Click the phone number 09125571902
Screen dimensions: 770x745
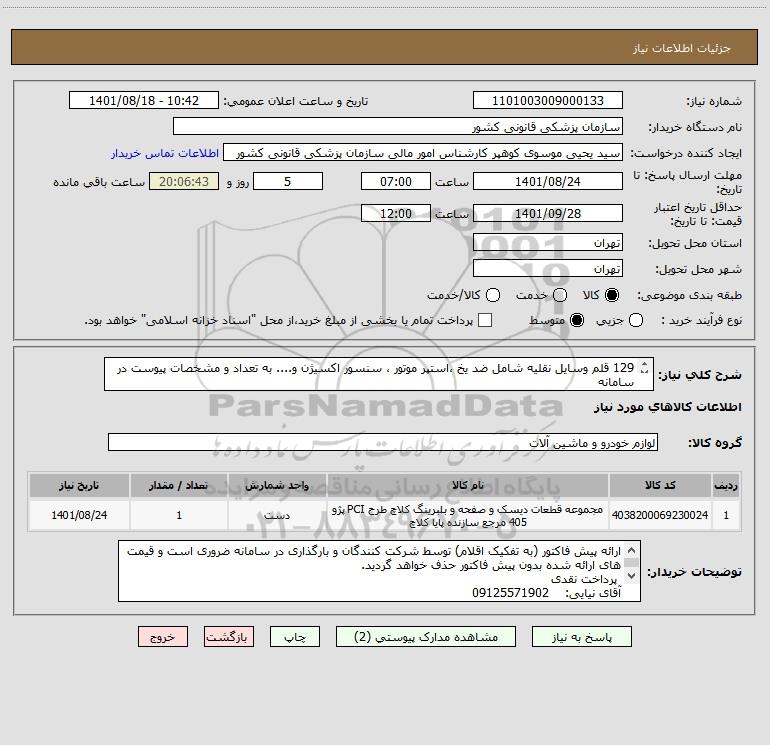coord(510,593)
